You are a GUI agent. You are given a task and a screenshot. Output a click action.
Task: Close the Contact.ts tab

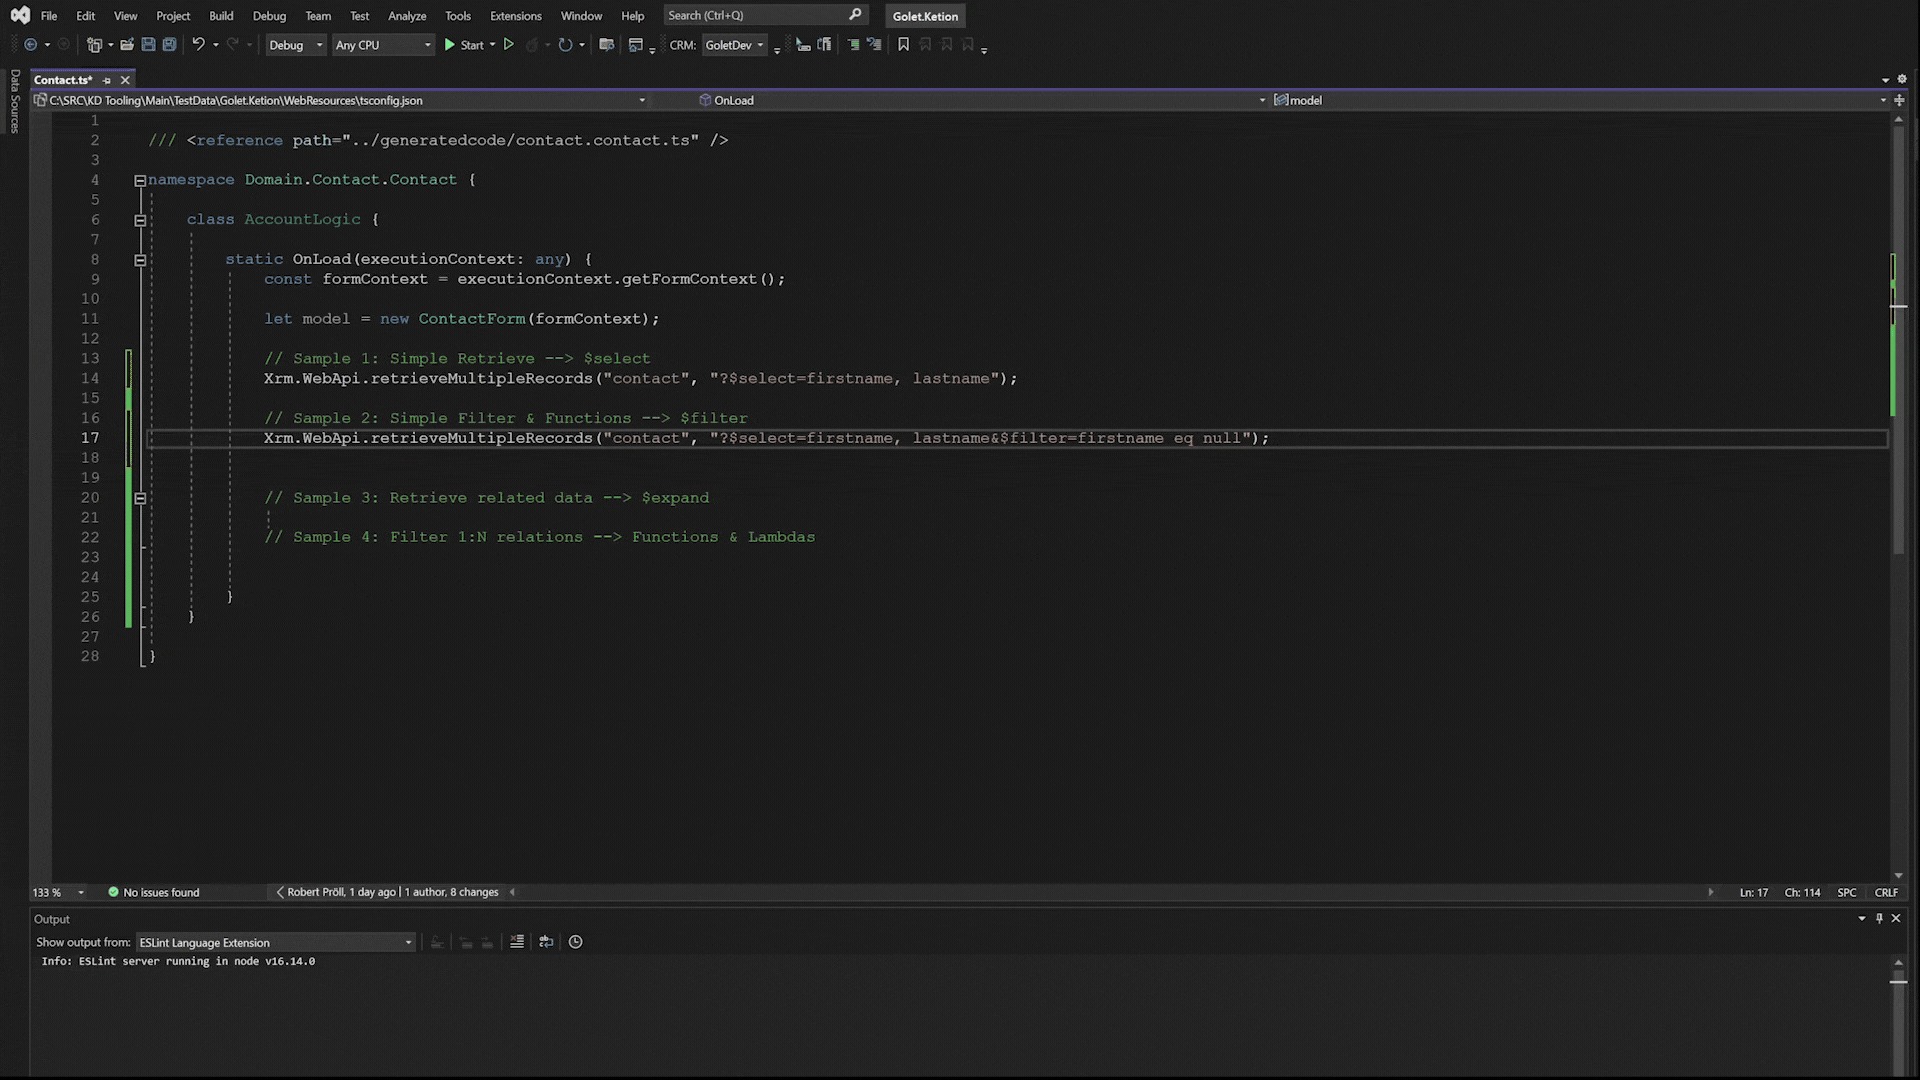(125, 80)
